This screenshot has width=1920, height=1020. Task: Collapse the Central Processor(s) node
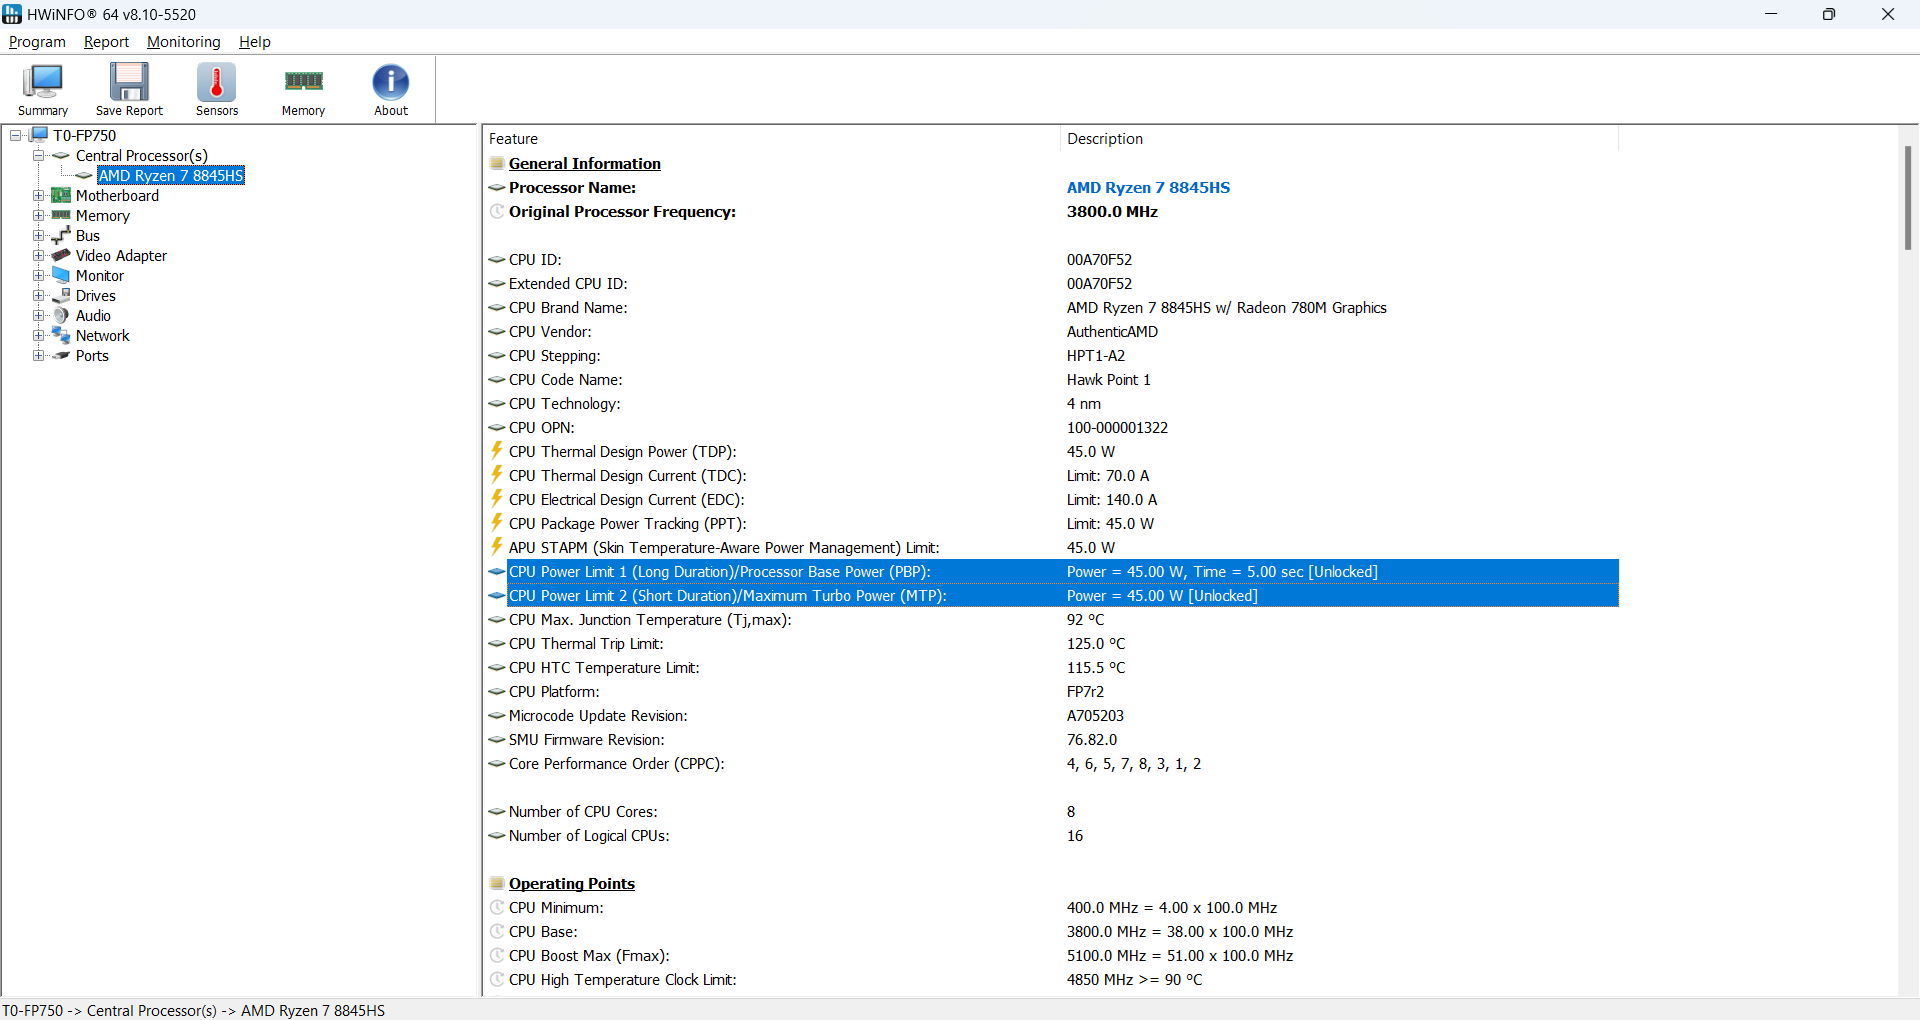[x=38, y=155]
